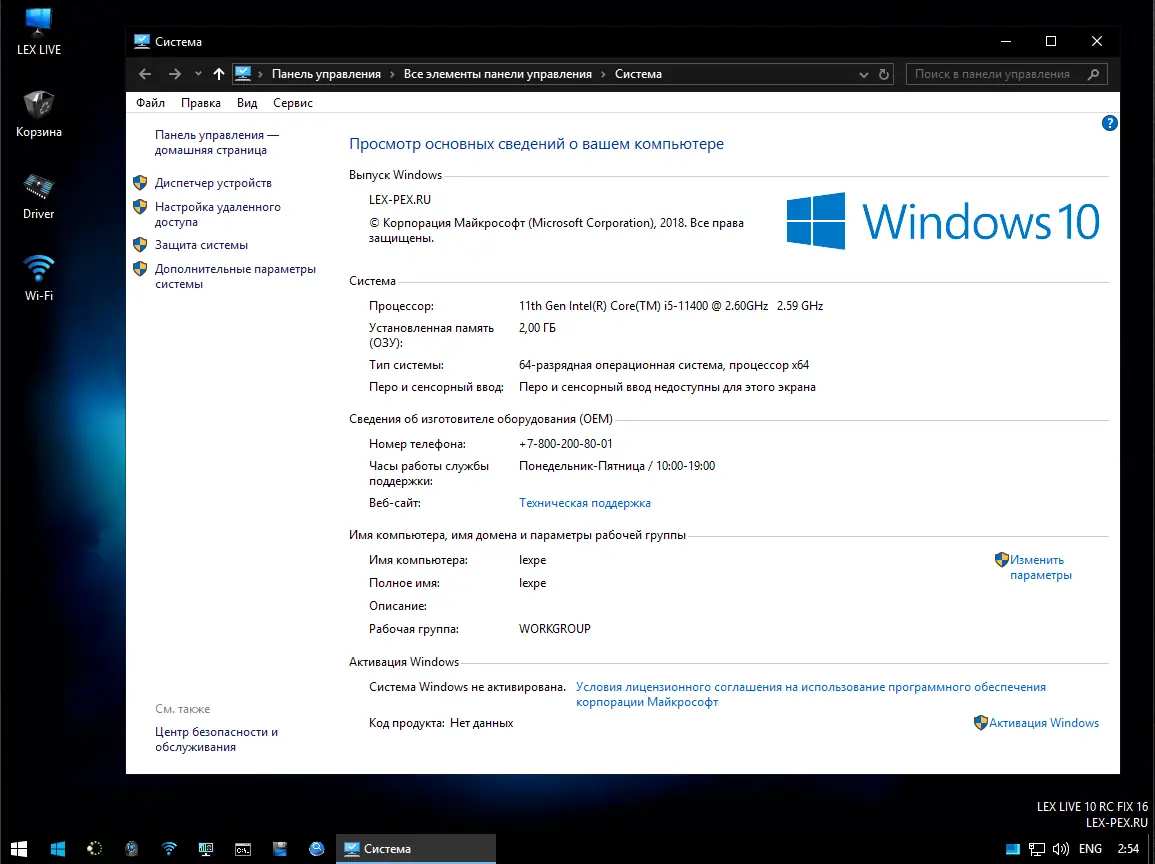Switch to Система taskbar button
This screenshot has height=864, width=1155.
coord(416,849)
